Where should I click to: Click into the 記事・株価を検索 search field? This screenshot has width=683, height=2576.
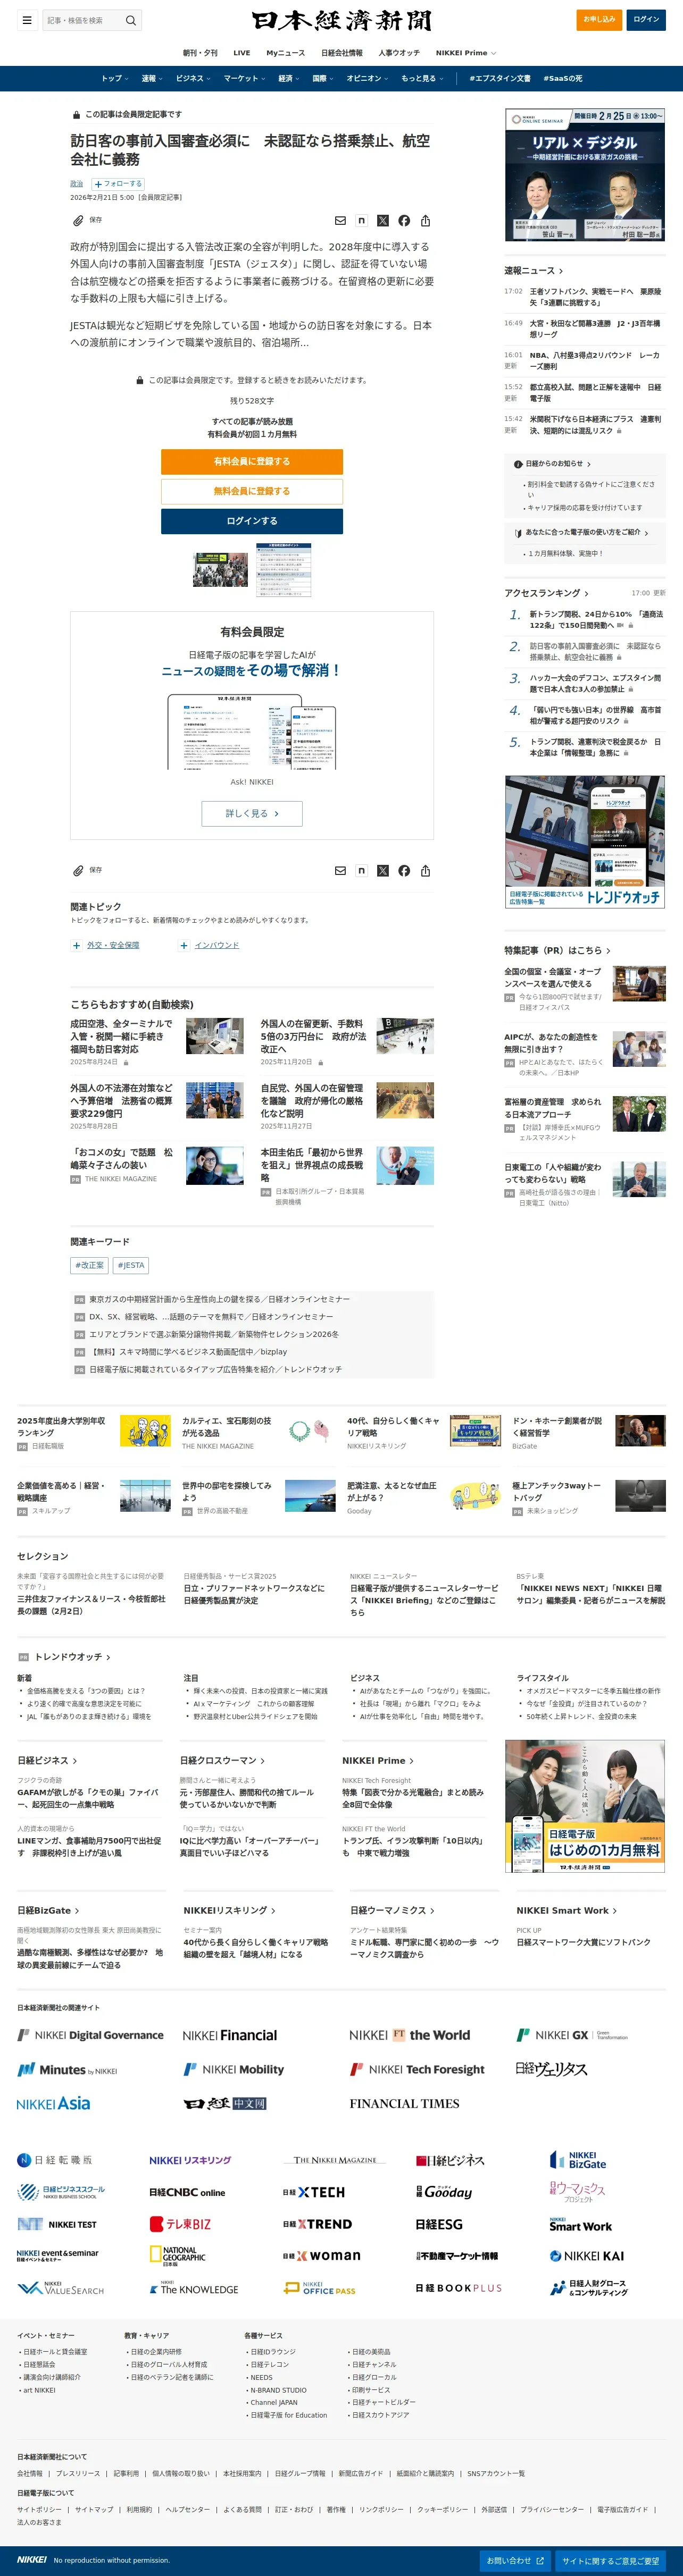coord(83,20)
